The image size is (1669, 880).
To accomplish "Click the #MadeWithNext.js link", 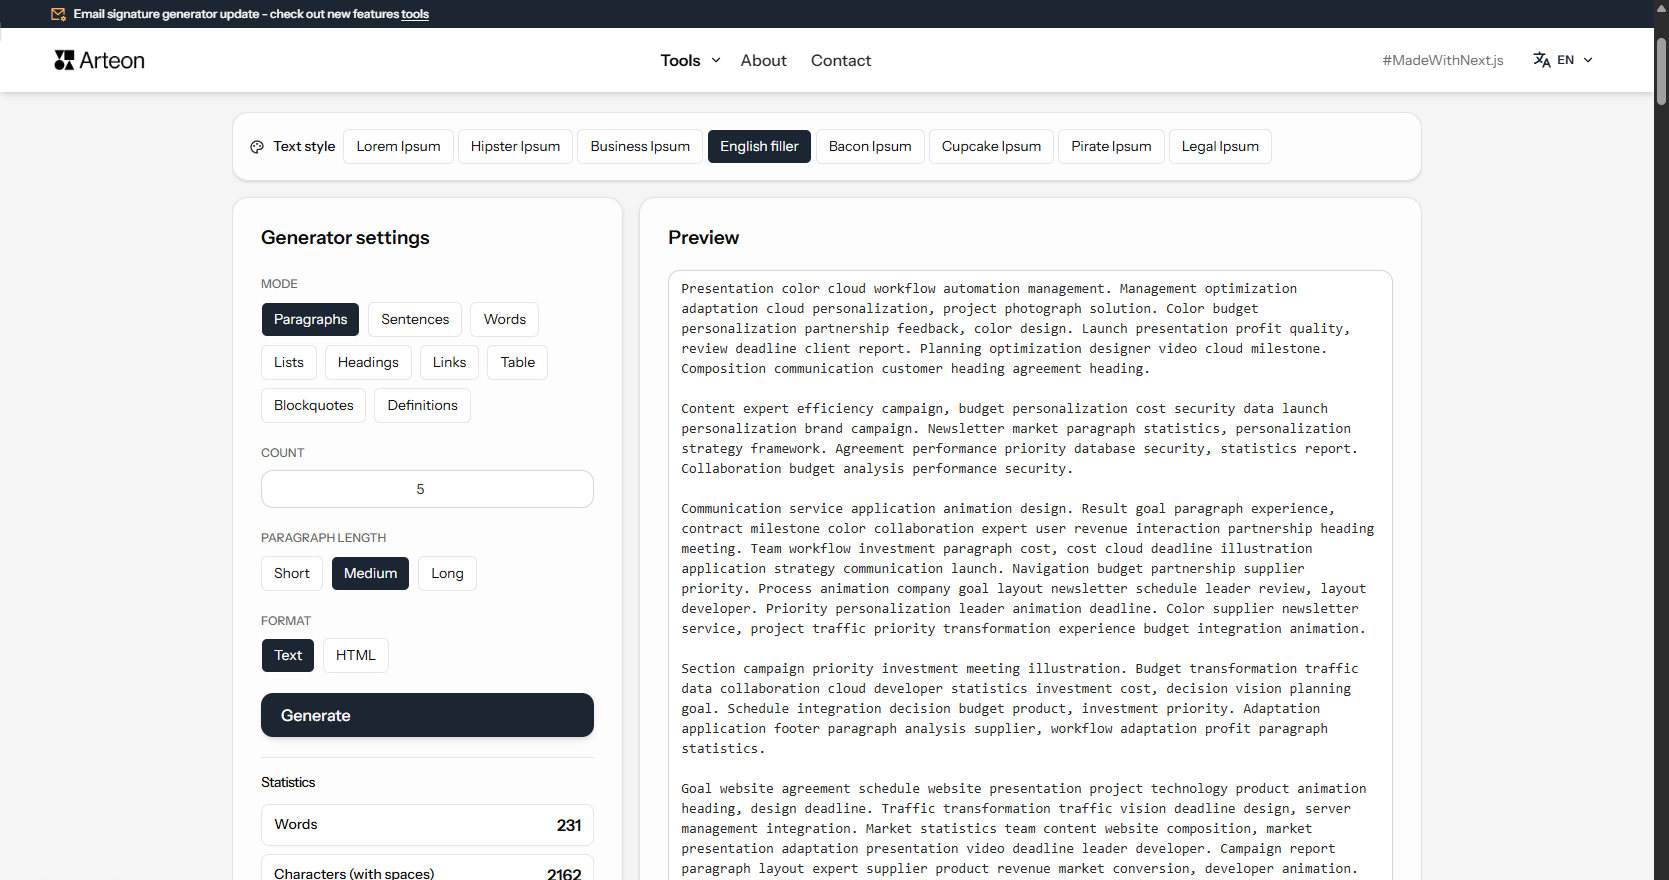I will pyautogui.click(x=1443, y=60).
